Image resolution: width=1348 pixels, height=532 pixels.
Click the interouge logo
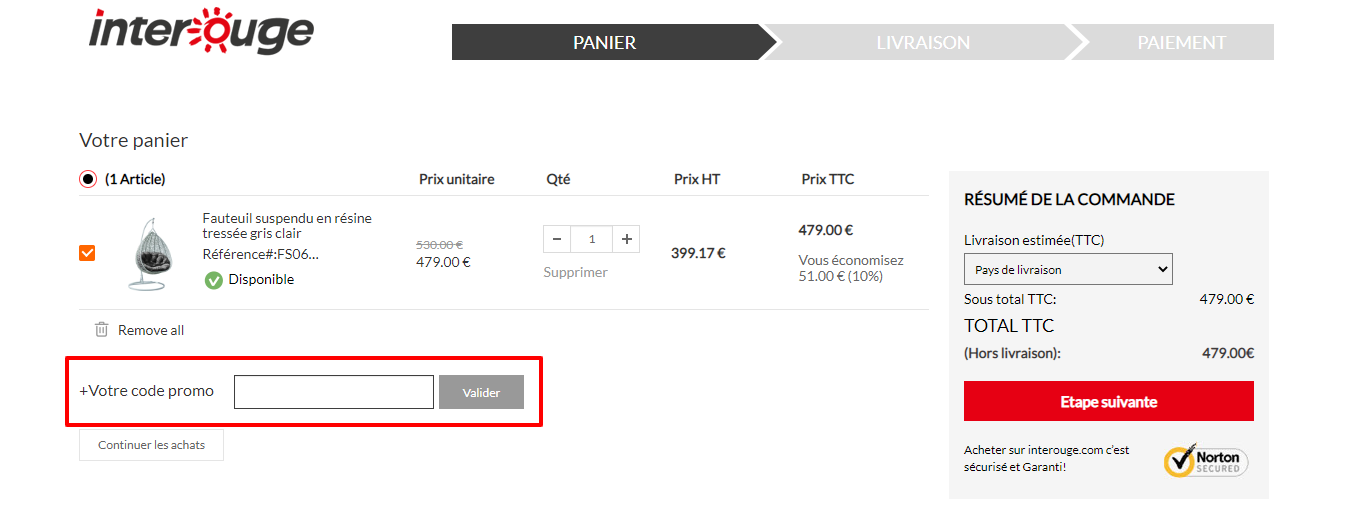click(x=201, y=32)
